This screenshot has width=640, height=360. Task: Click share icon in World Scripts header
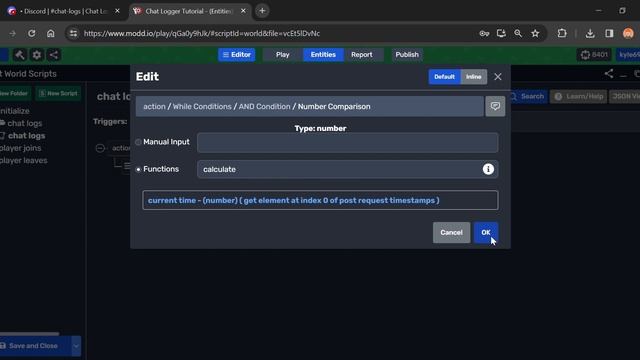coord(609,74)
